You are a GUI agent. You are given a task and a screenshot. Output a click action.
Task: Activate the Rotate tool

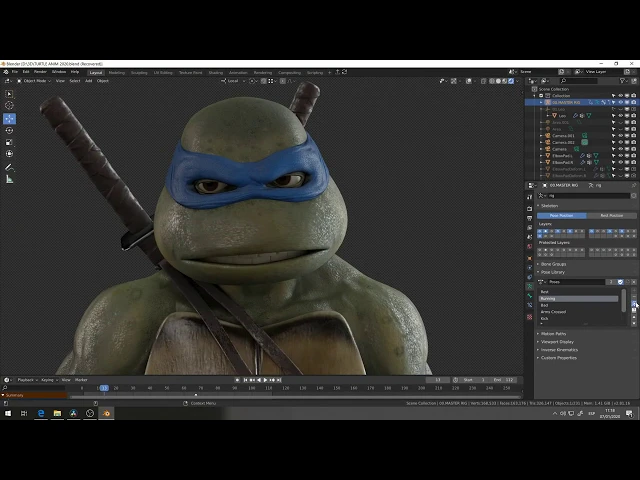pyautogui.click(x=9, y=130)
